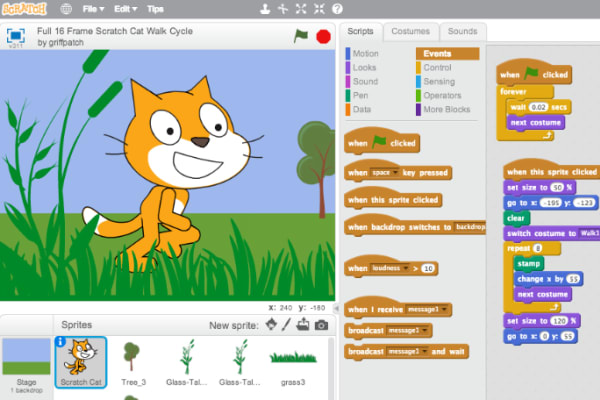This screenshot has width=600, height=400.
Task: Open the block help question mark
Action: click(337, 9)
